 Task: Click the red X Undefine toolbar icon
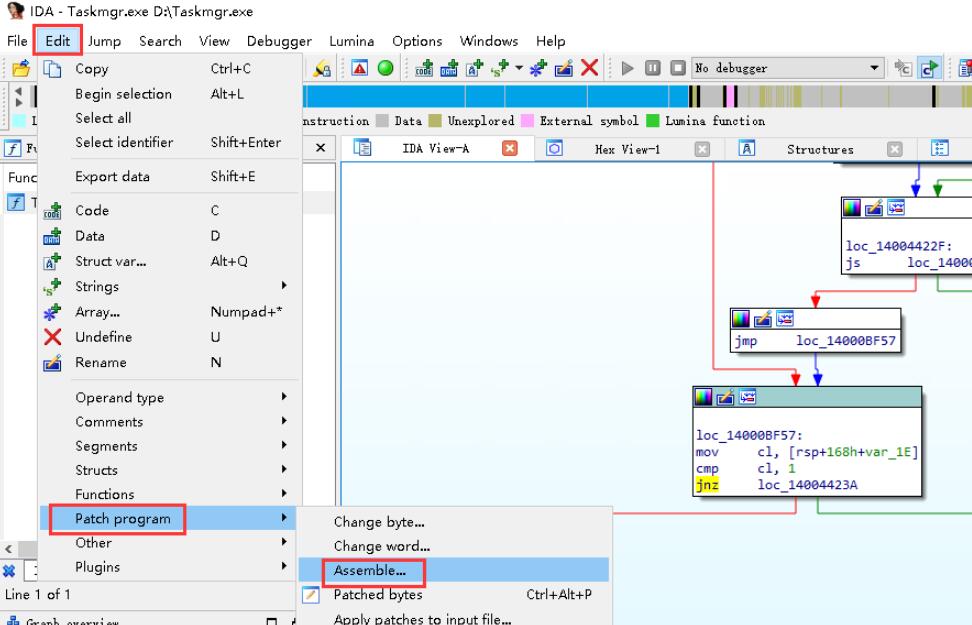[590, 68]
